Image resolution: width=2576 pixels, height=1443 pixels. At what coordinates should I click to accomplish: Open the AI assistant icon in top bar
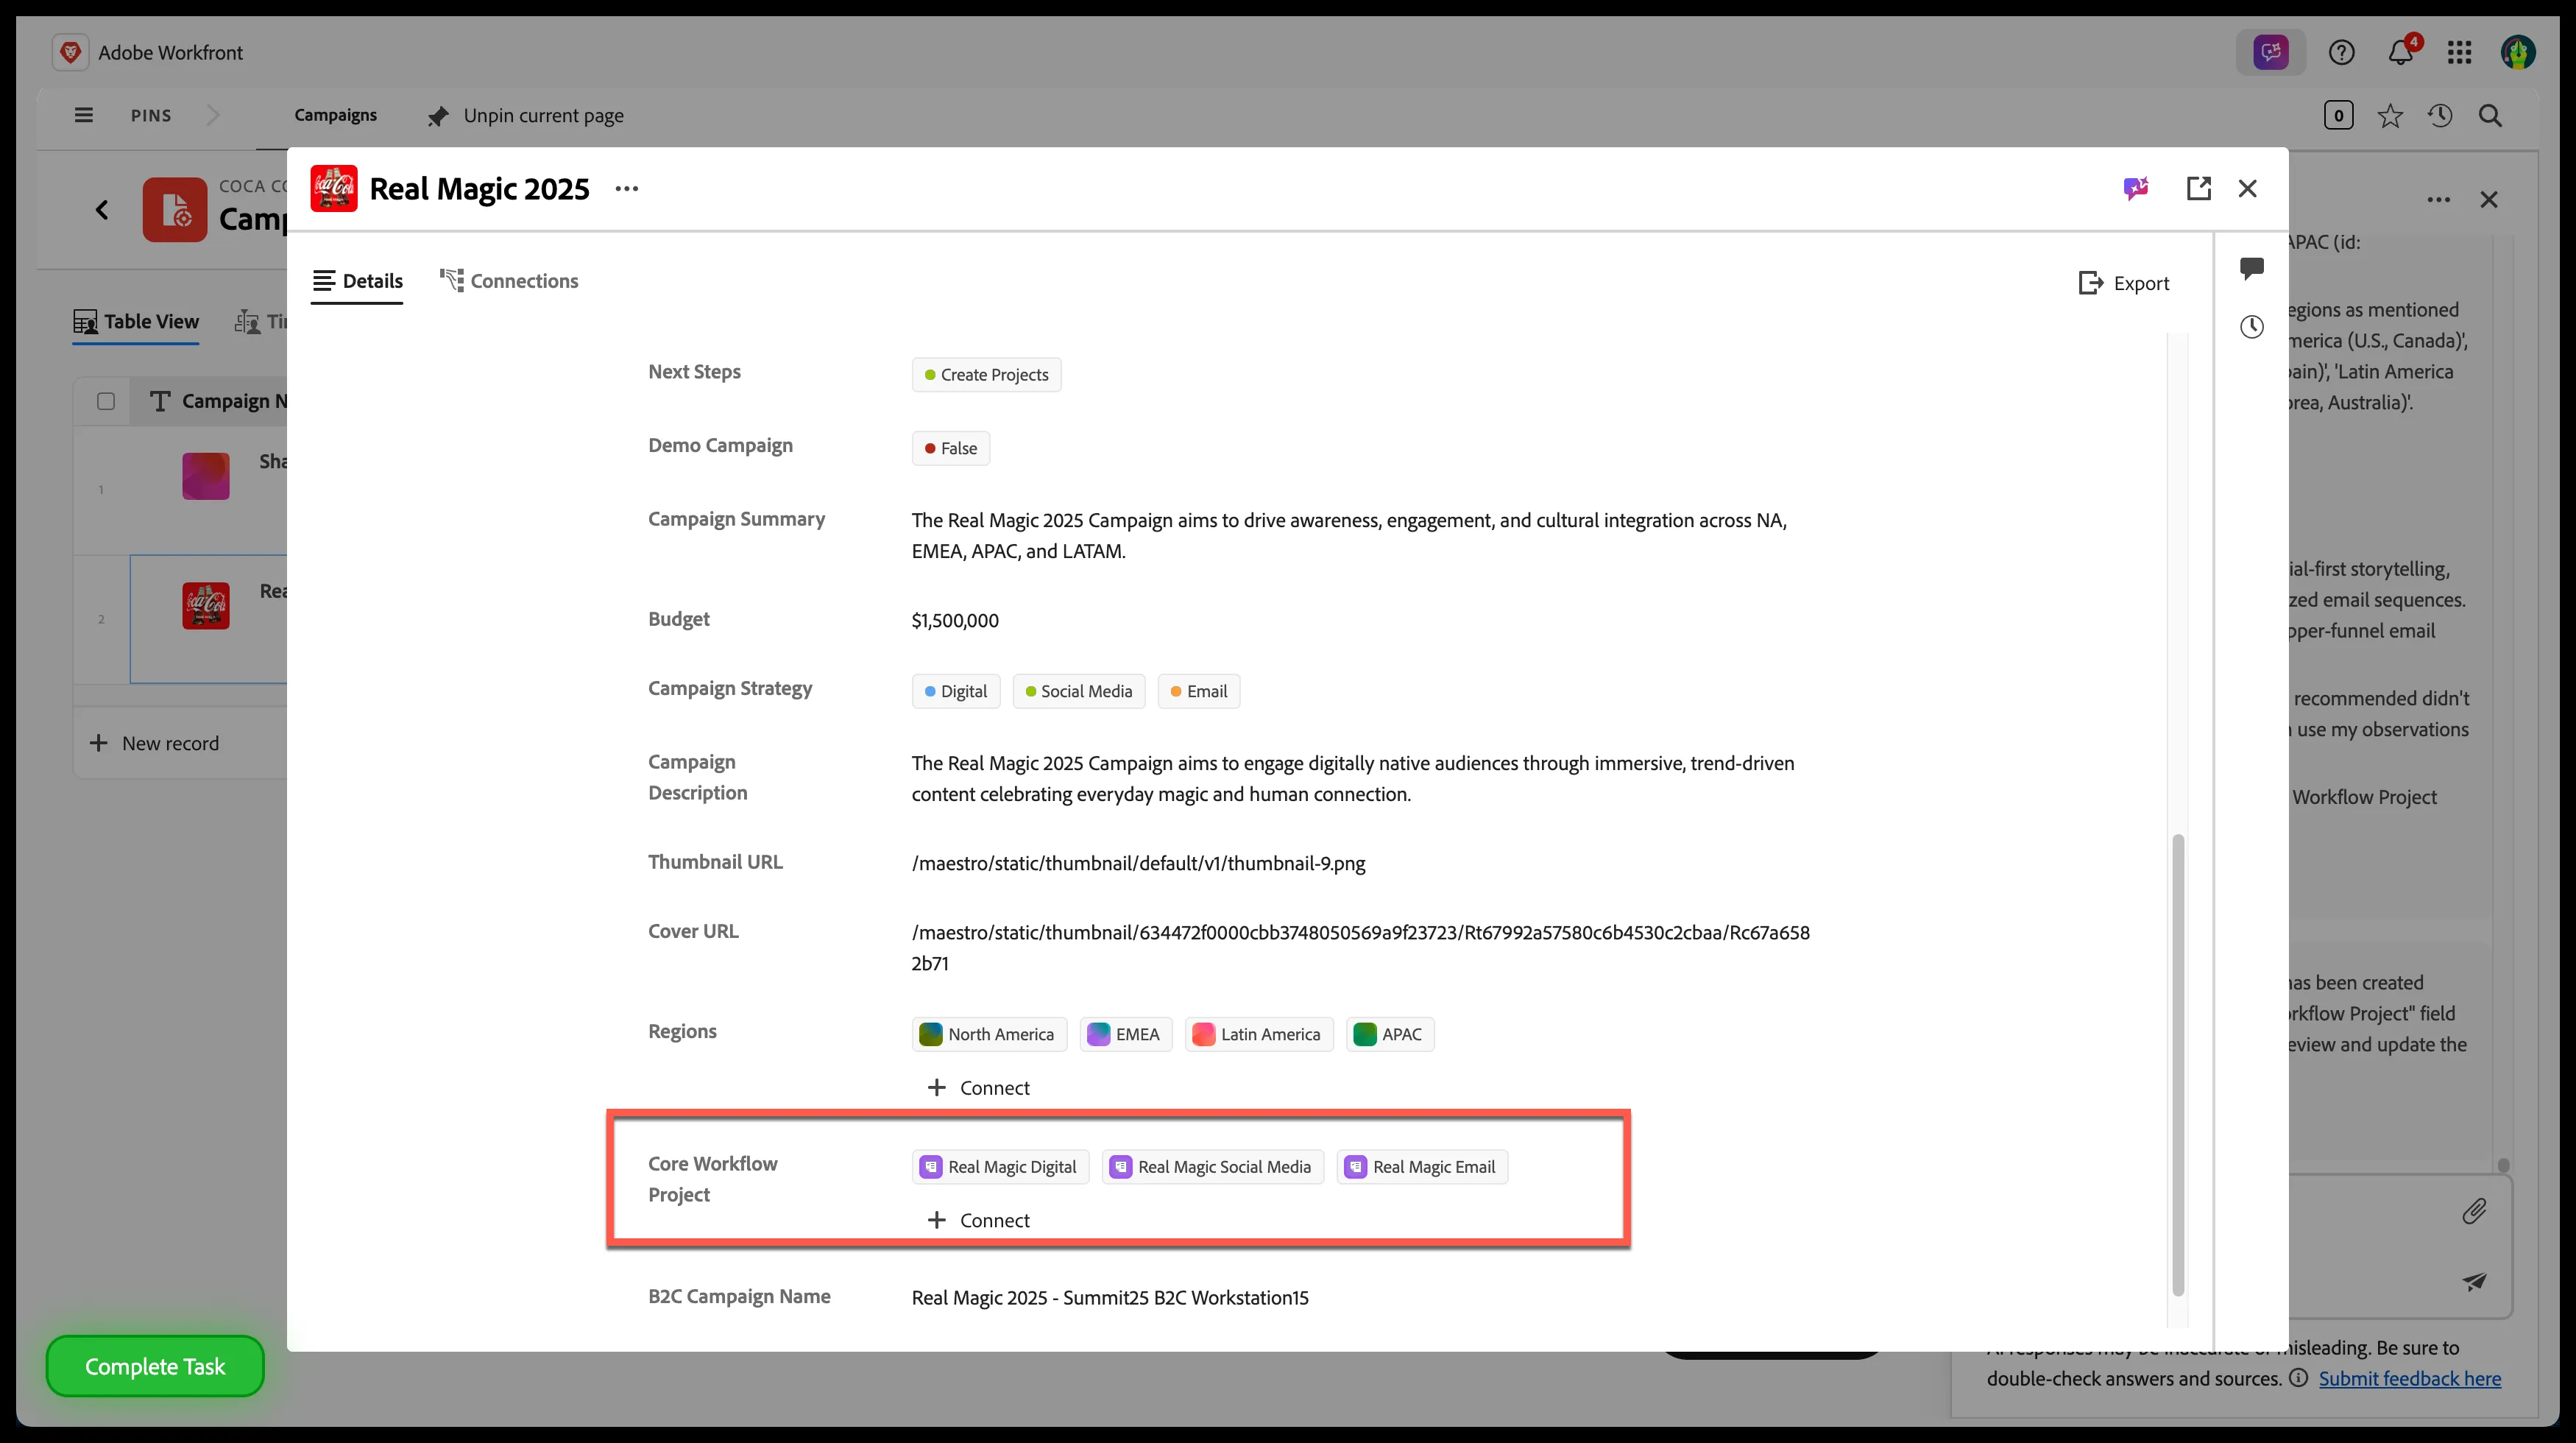tap(2270, 52)
